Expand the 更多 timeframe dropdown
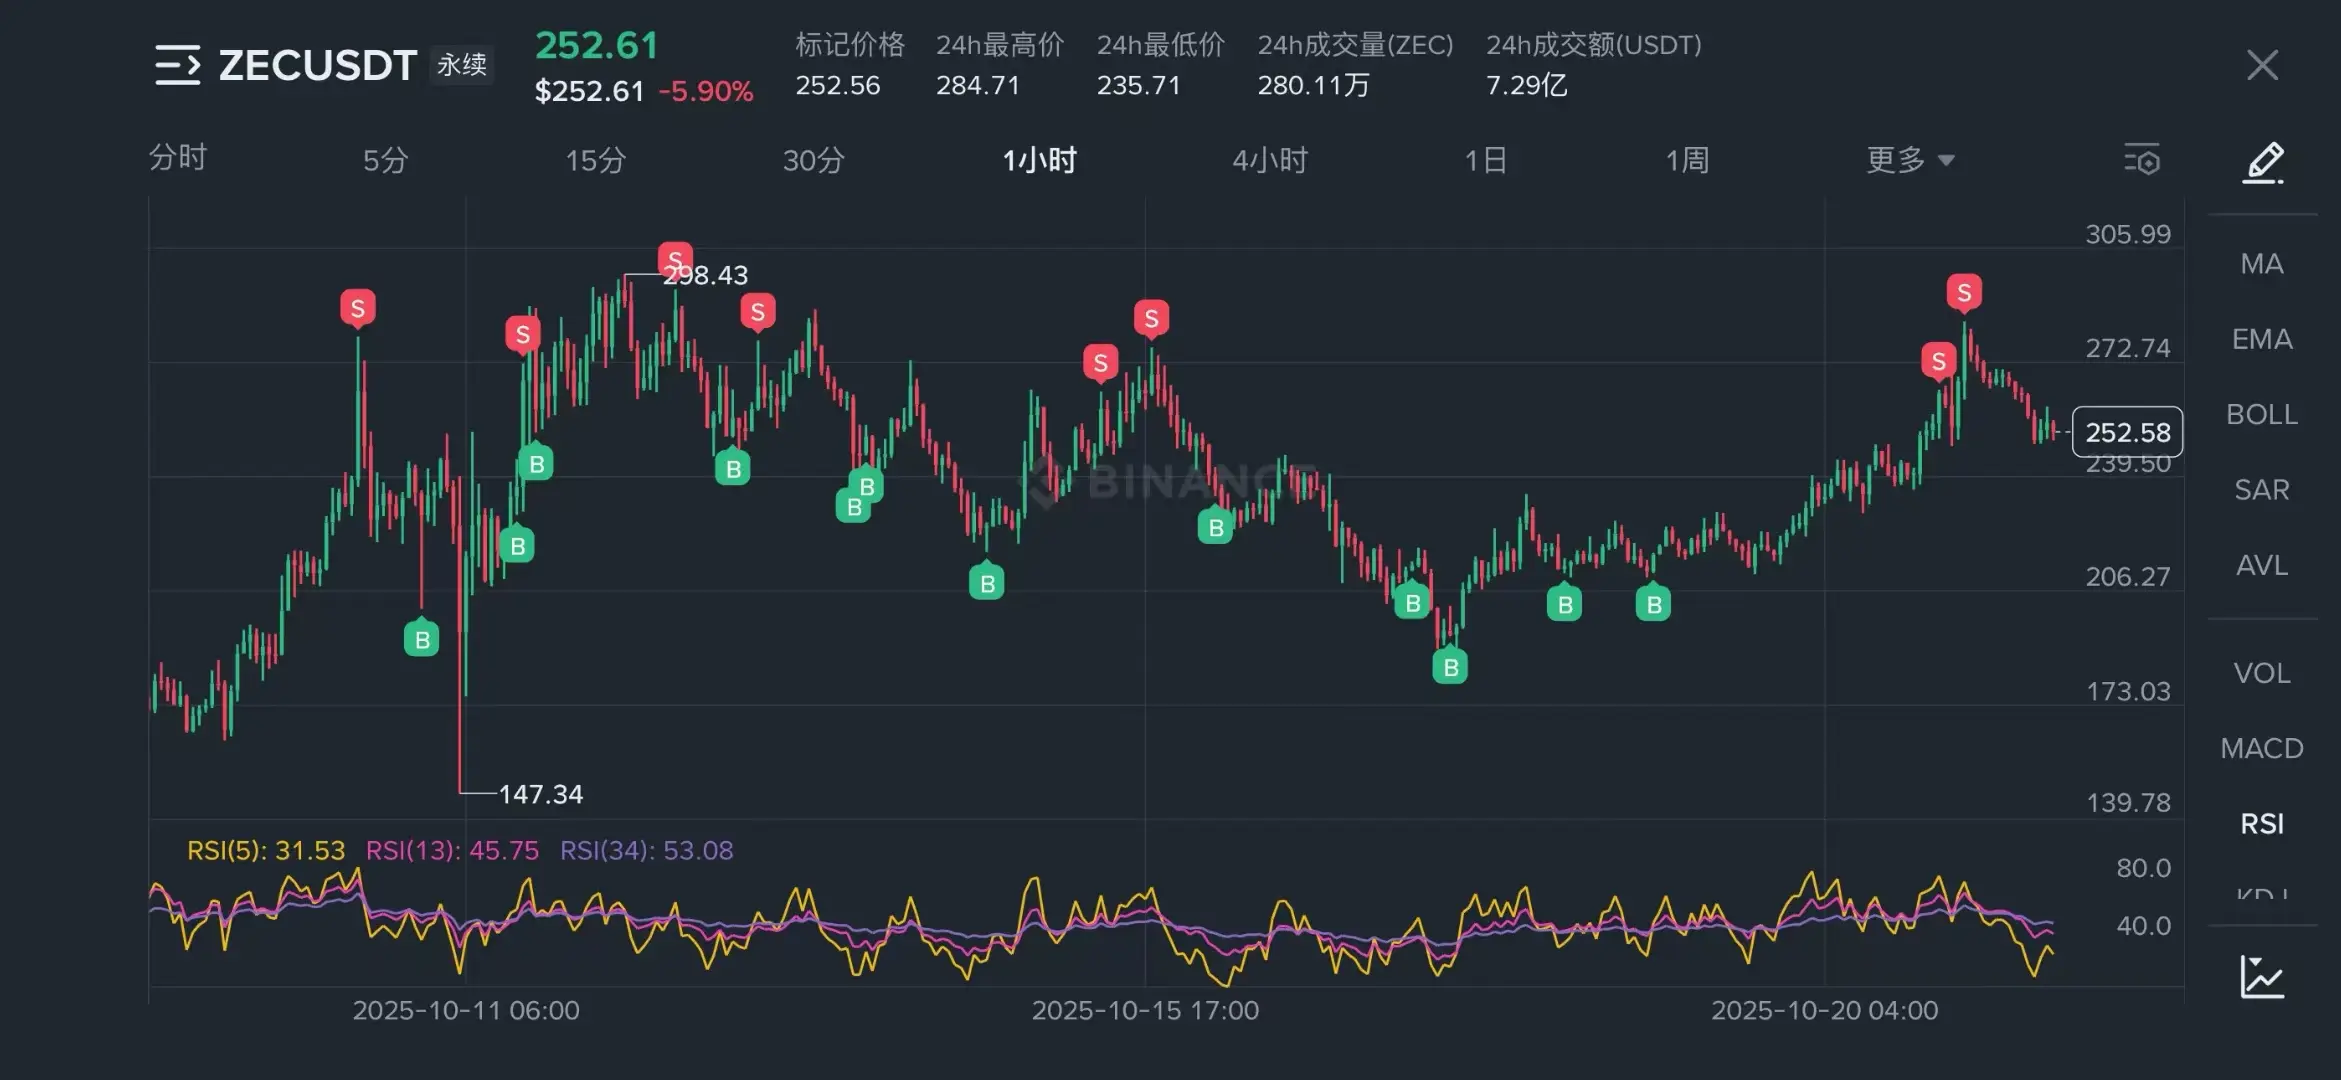This screenshot has width=2341, height=1080. tap(1909, 160)
